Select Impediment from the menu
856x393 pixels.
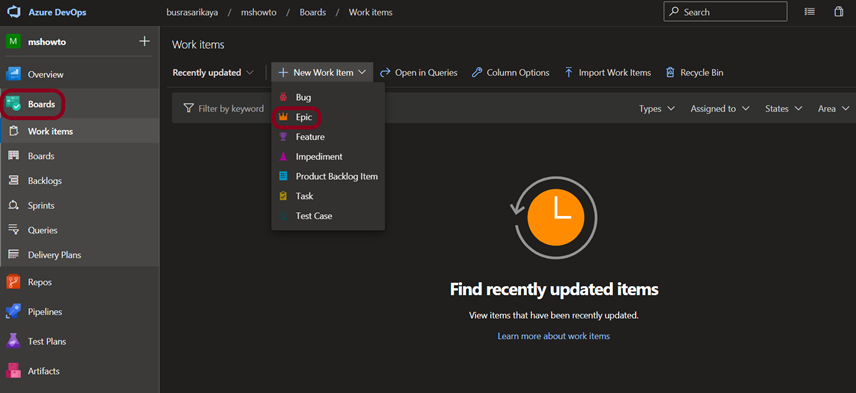pos(328,156)
